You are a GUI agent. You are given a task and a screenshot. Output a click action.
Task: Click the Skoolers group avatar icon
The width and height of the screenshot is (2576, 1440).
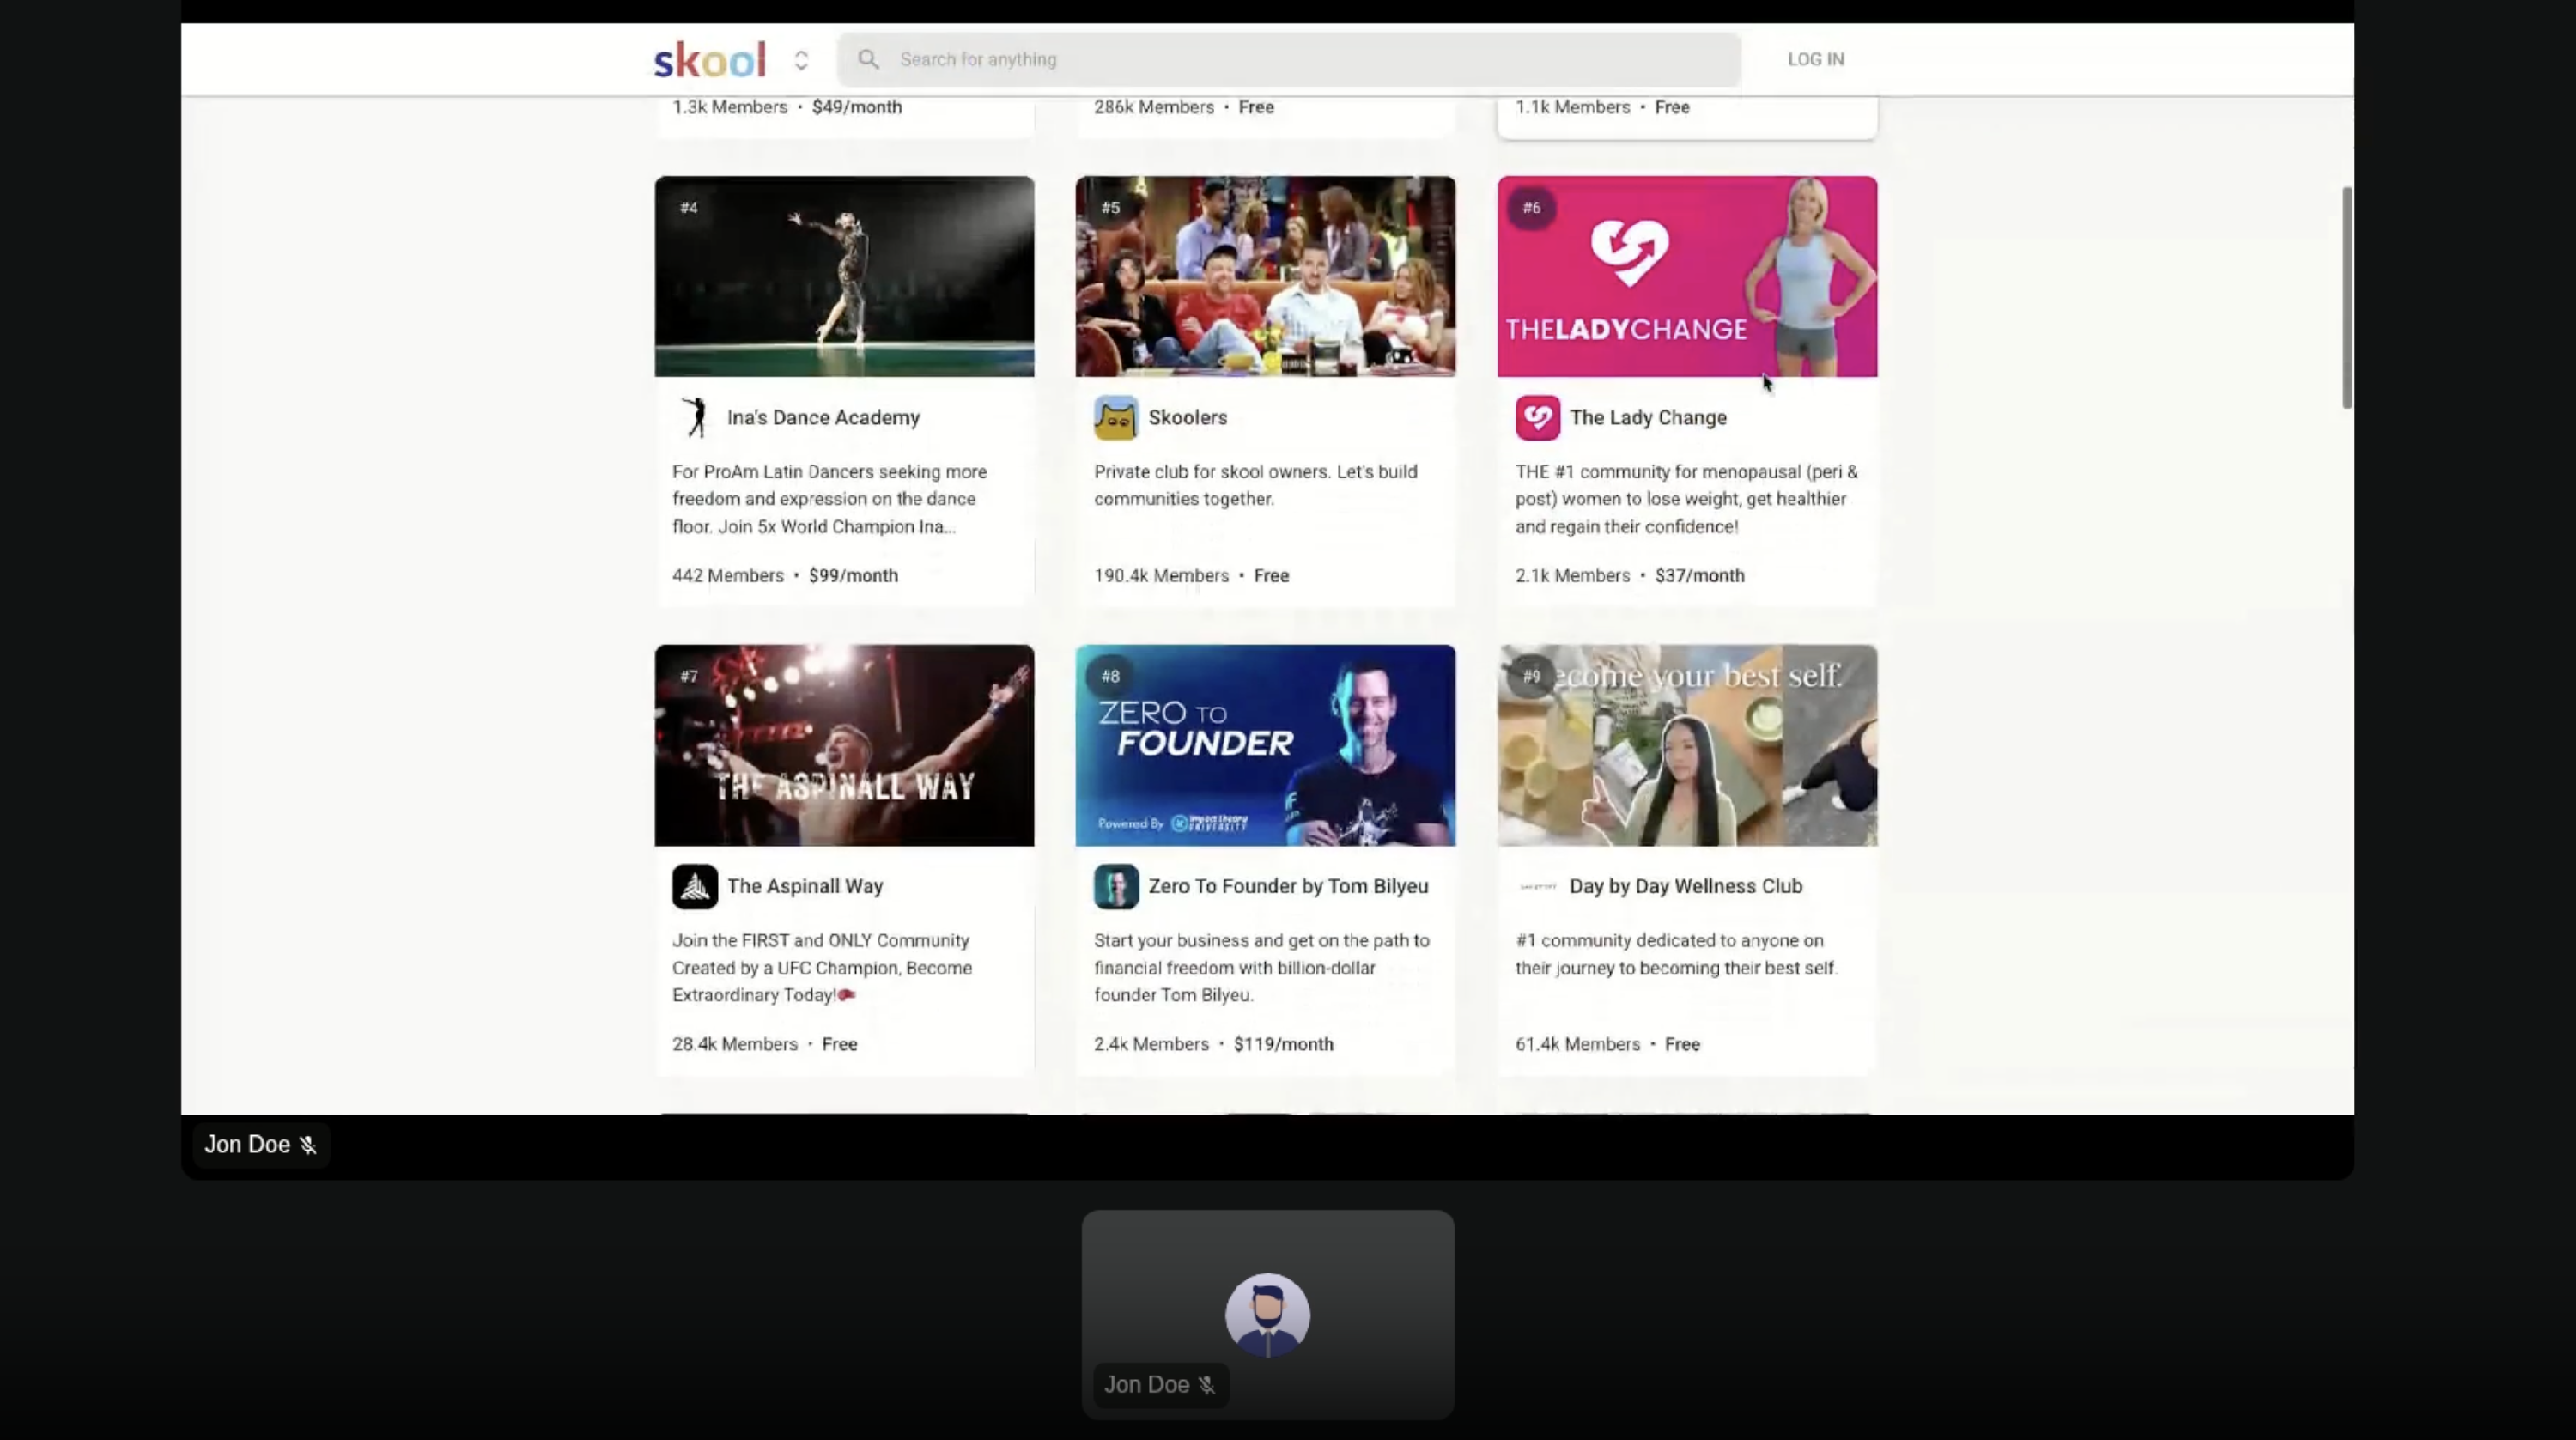1115,418
